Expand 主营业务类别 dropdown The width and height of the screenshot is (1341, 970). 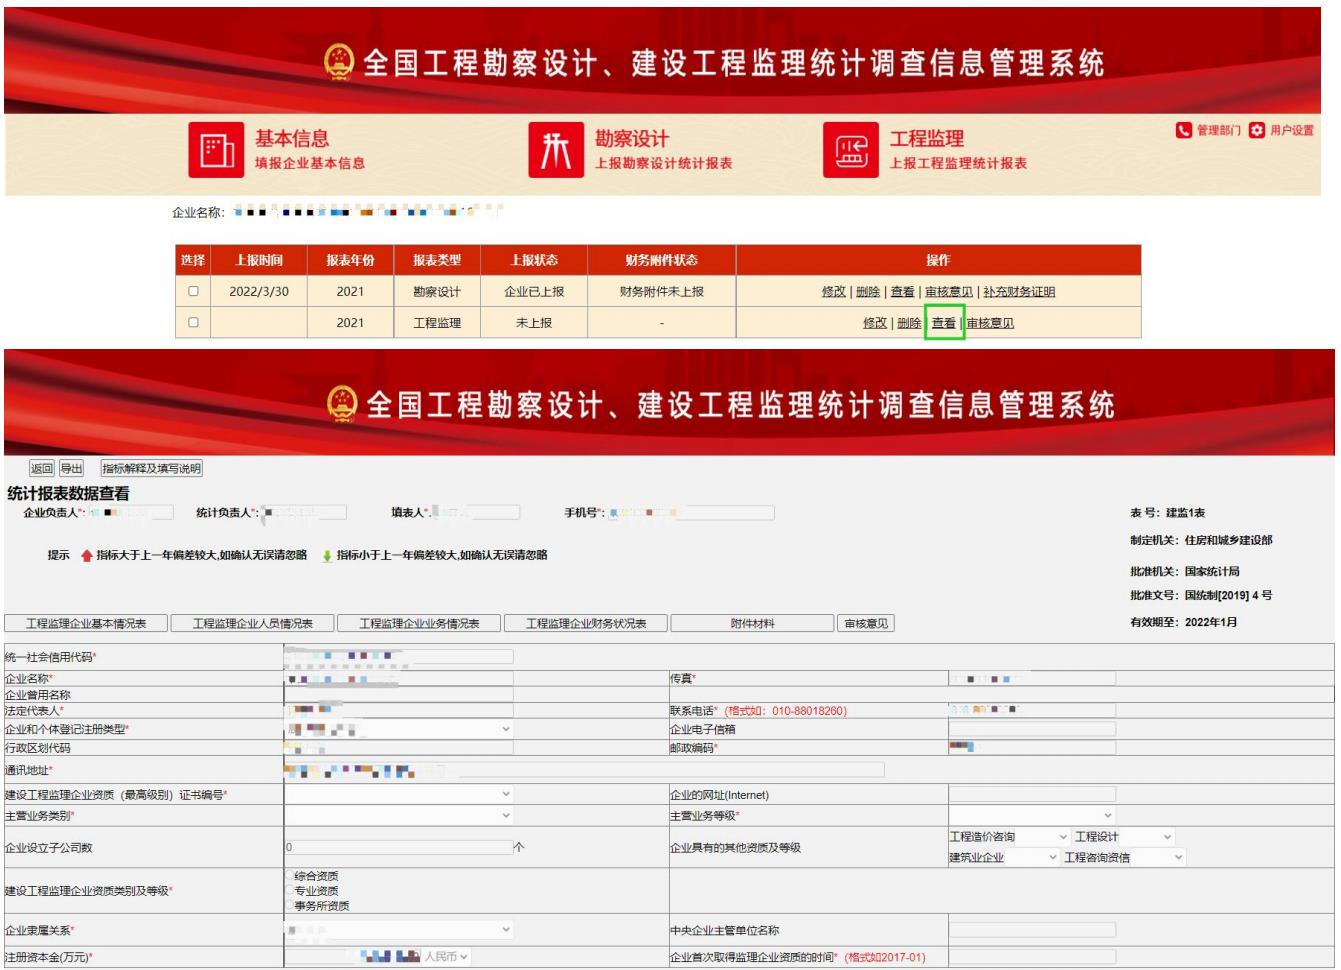(x=399, y=816)
